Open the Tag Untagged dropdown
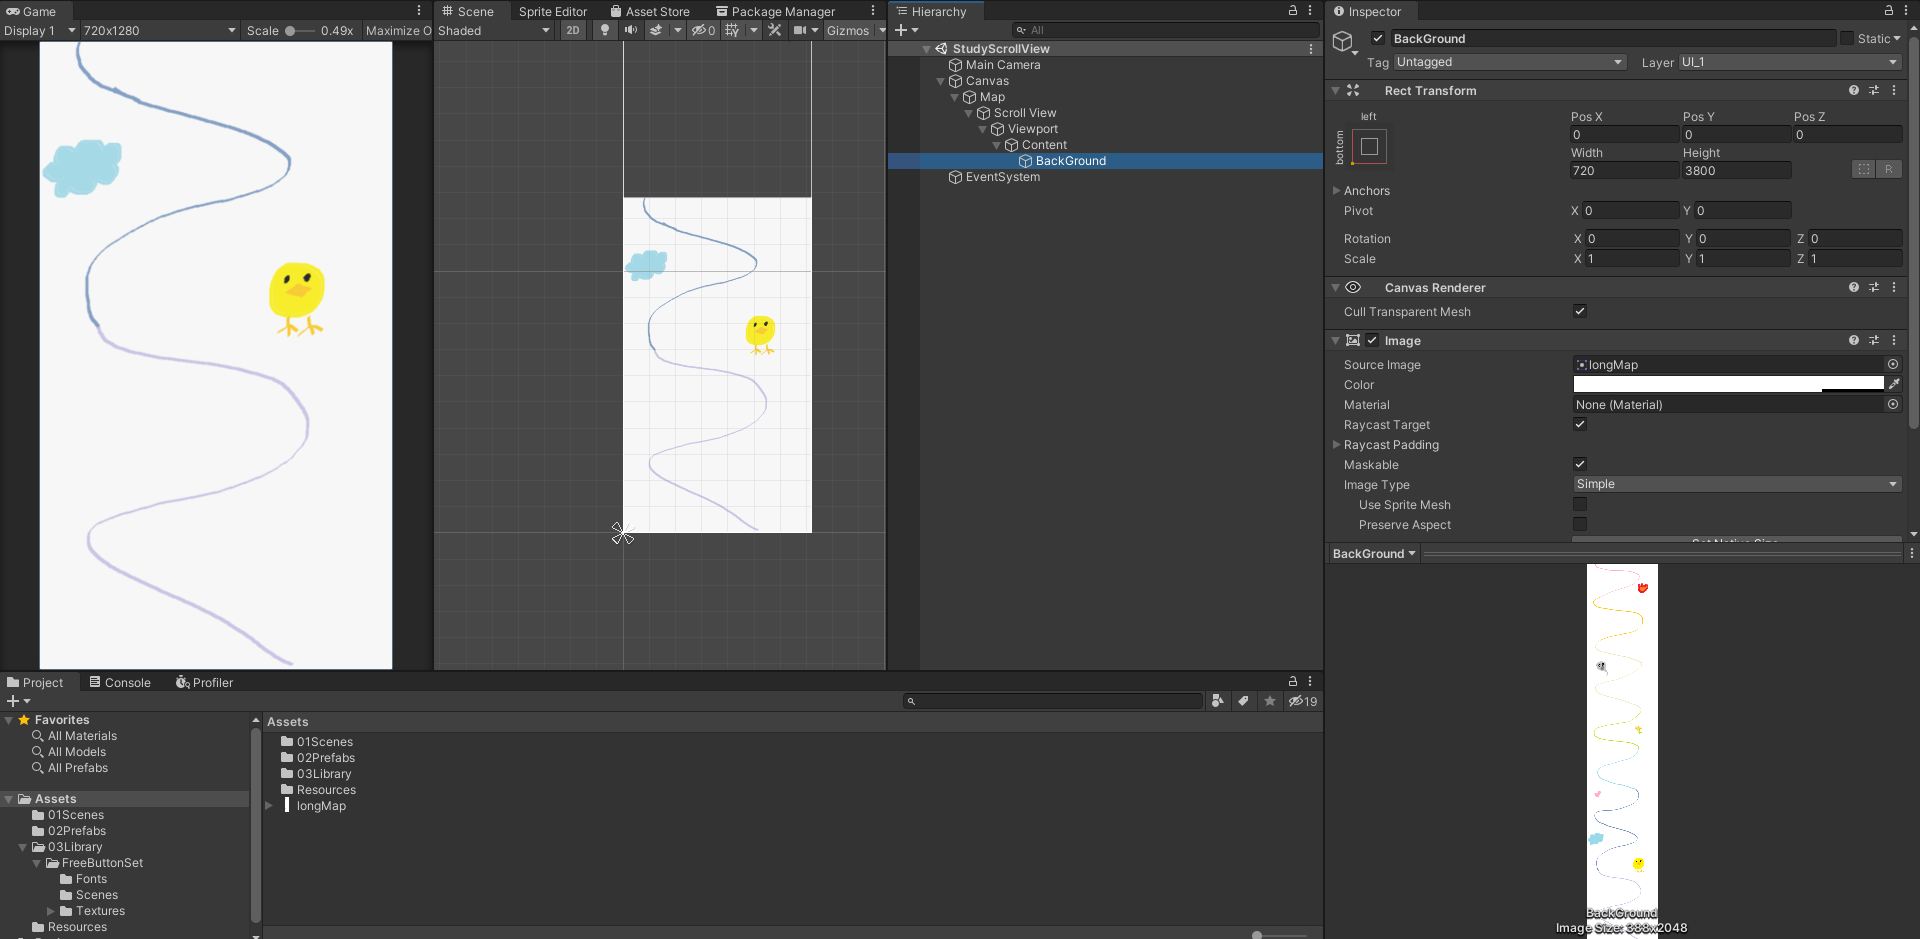 (x=1510, y=62)
